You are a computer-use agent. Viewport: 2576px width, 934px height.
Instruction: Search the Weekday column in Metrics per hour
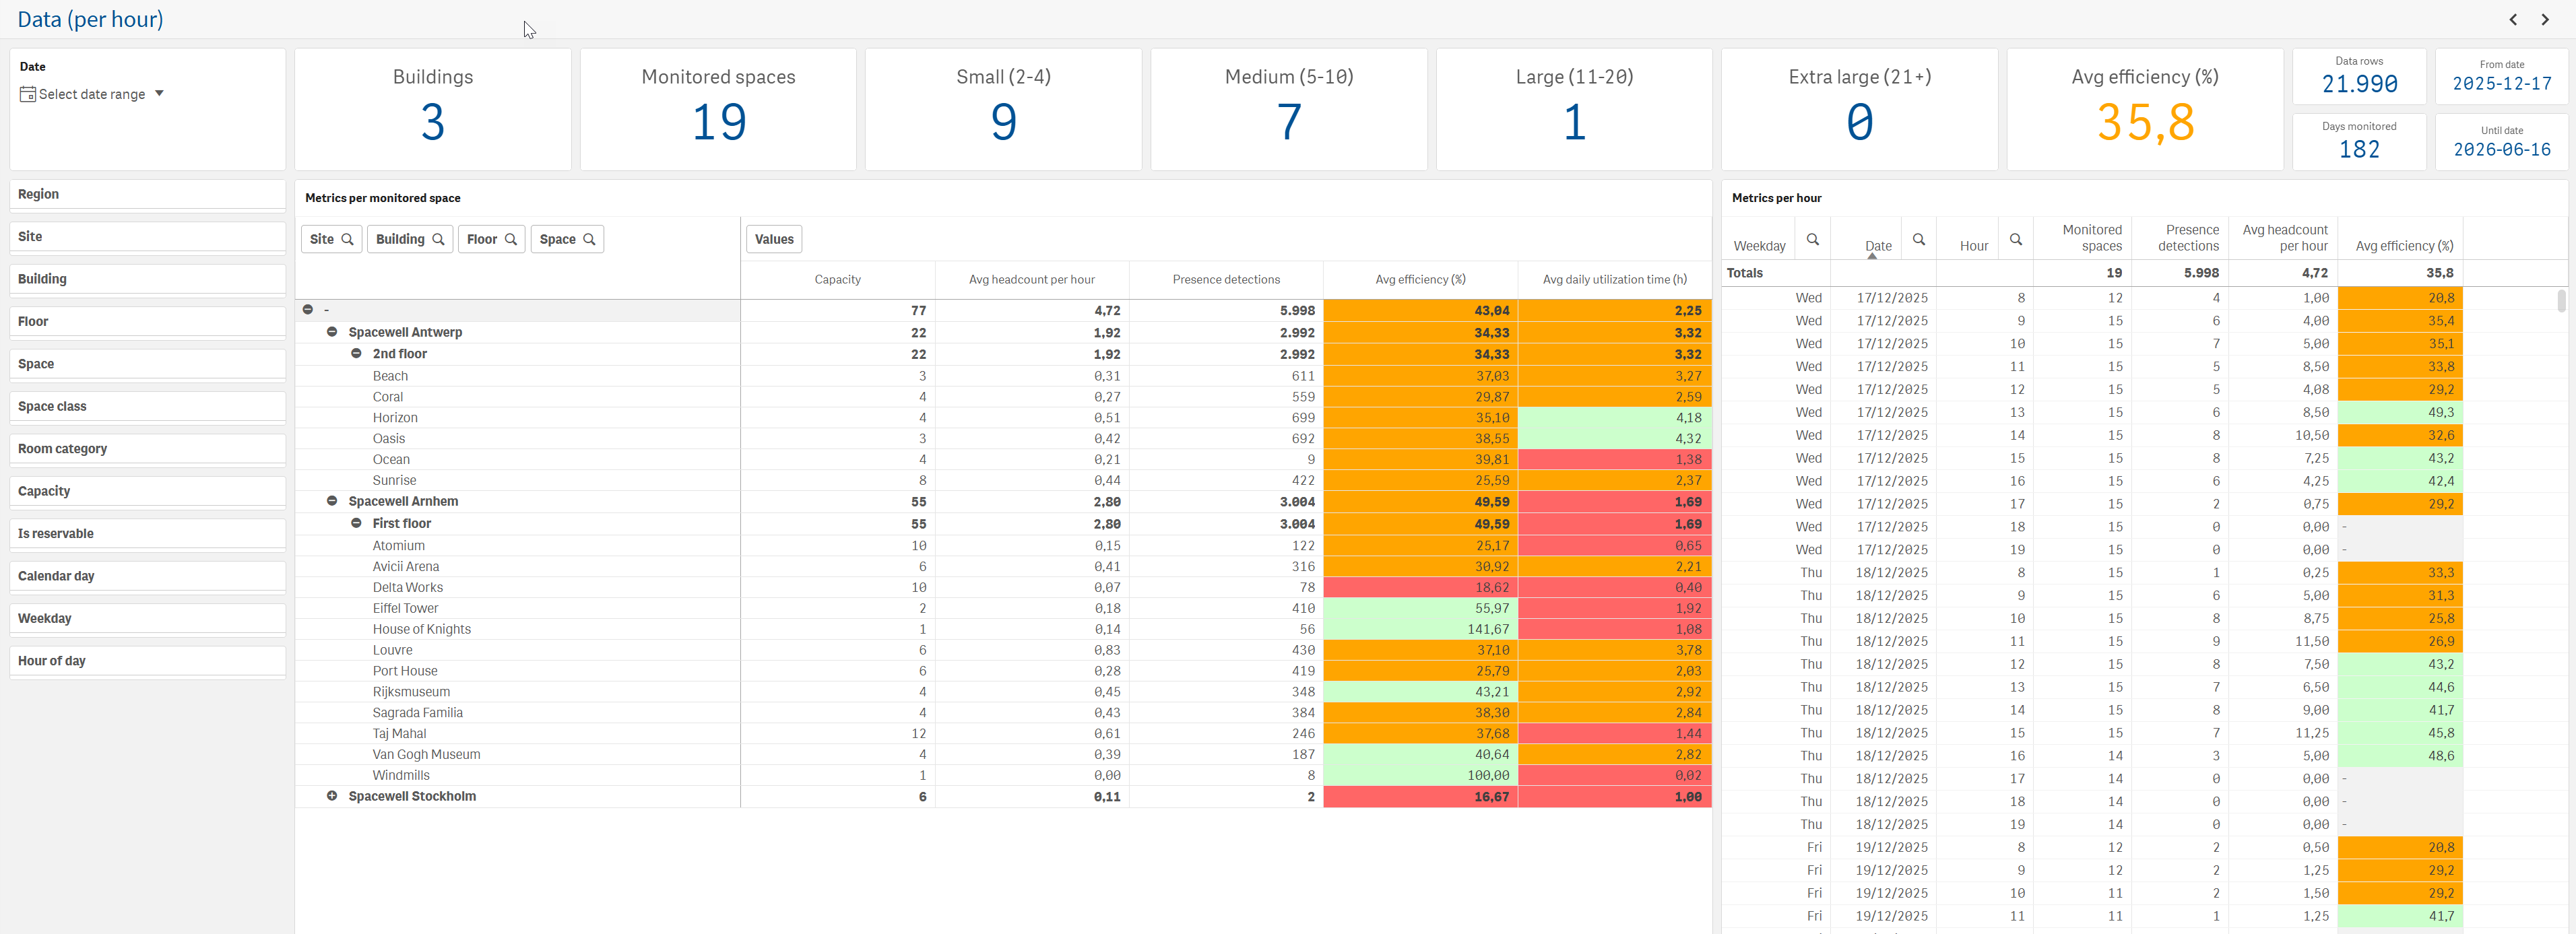coord(1813,240)
